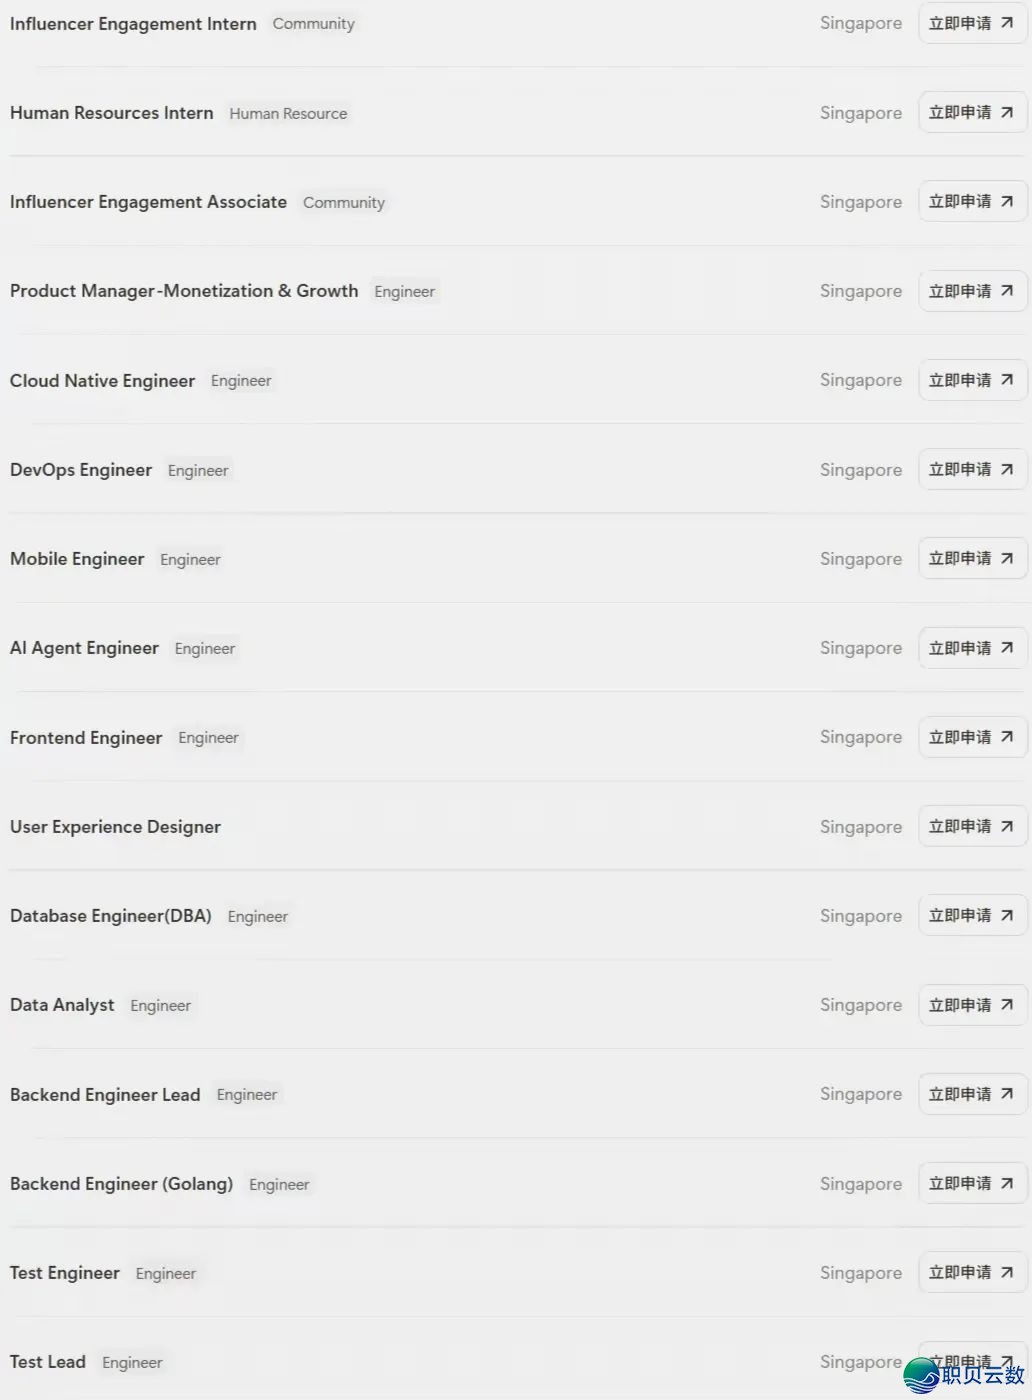Apply to Frontend Engineer with 立即申请

[x=973, y=737]
